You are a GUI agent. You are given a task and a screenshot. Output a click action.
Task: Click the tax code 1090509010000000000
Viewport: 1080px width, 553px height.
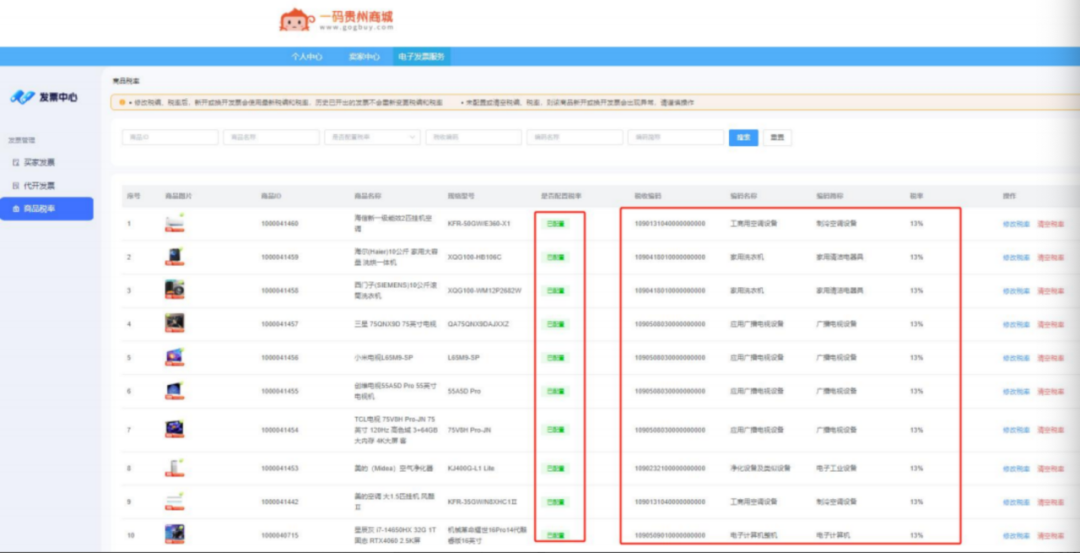669,535
